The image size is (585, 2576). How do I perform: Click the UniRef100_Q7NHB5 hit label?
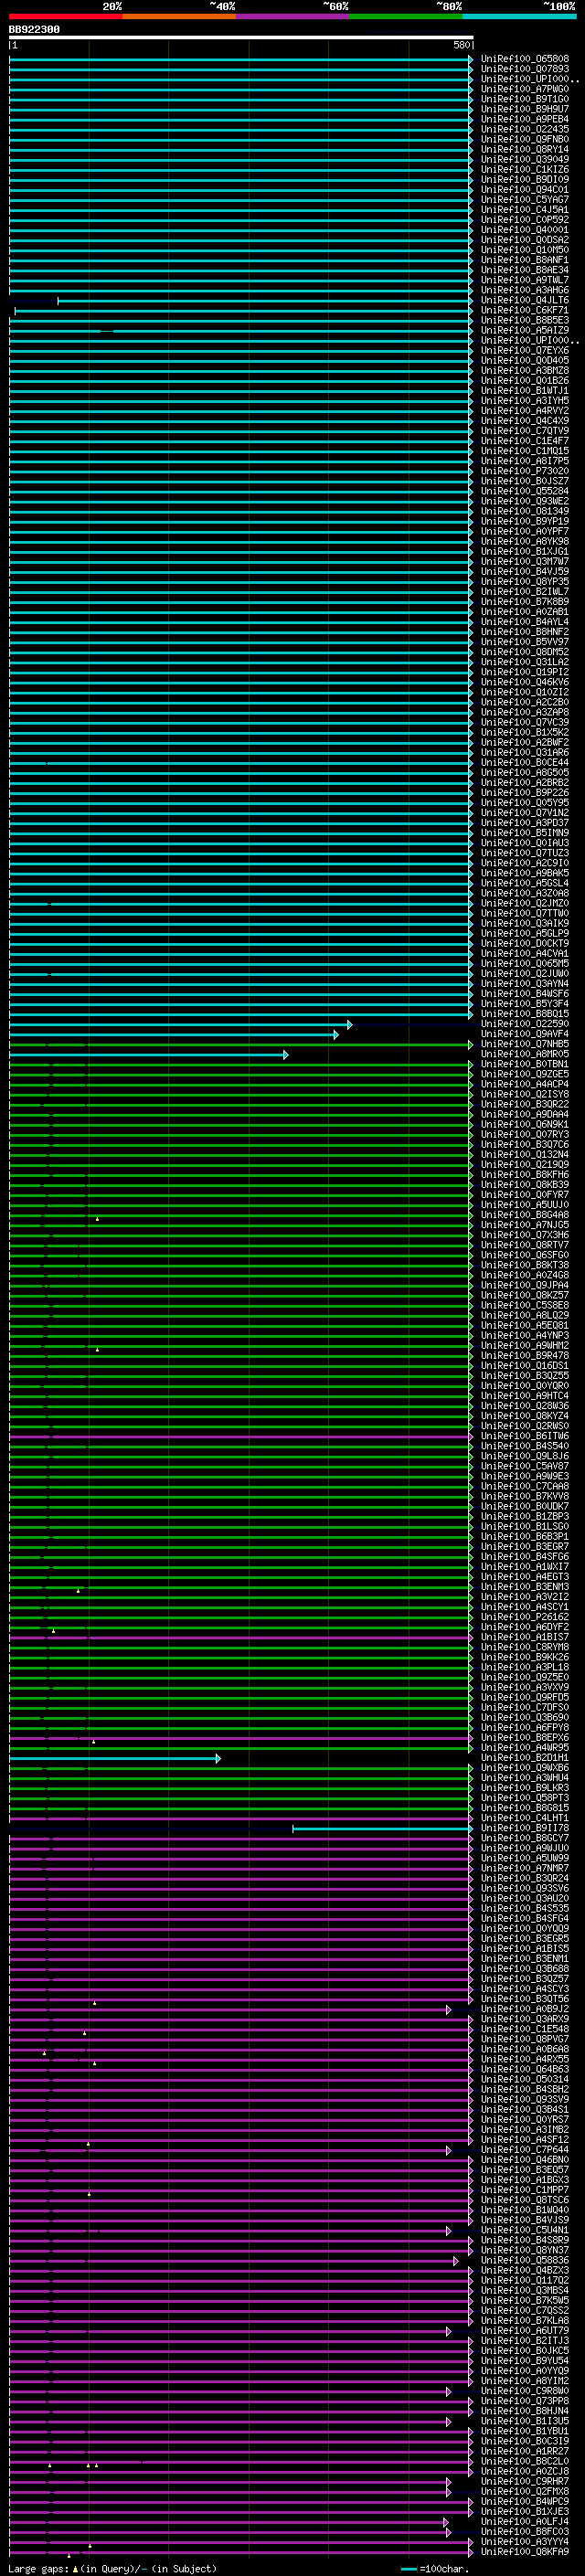tap(525, 1044)
